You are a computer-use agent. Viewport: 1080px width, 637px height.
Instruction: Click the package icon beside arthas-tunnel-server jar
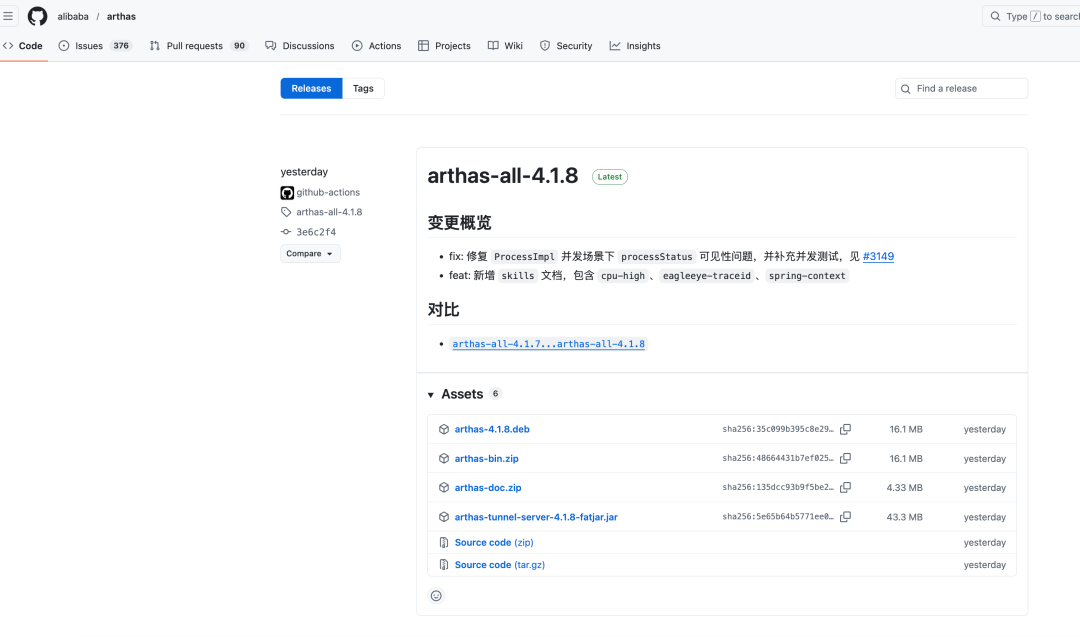pyautogui.click(x=444, y=517)
